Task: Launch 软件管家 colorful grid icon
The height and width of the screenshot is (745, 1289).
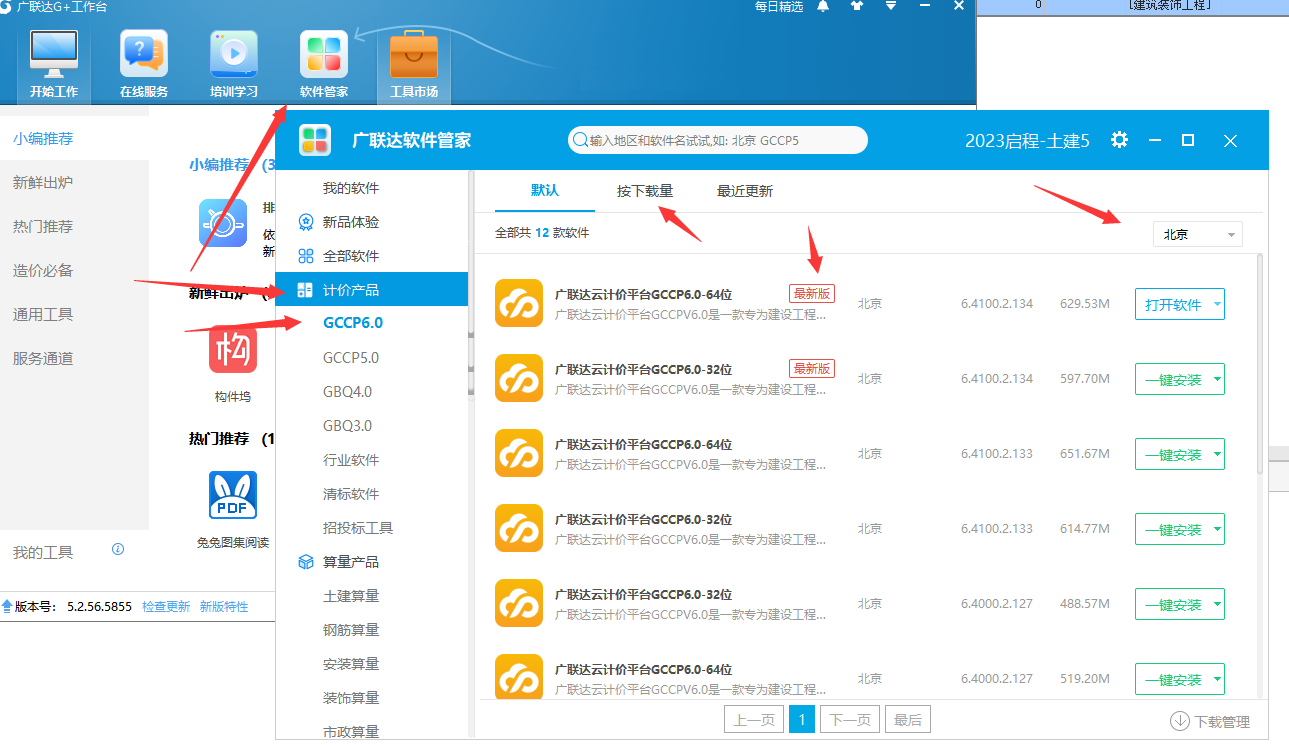Action: 324,54
